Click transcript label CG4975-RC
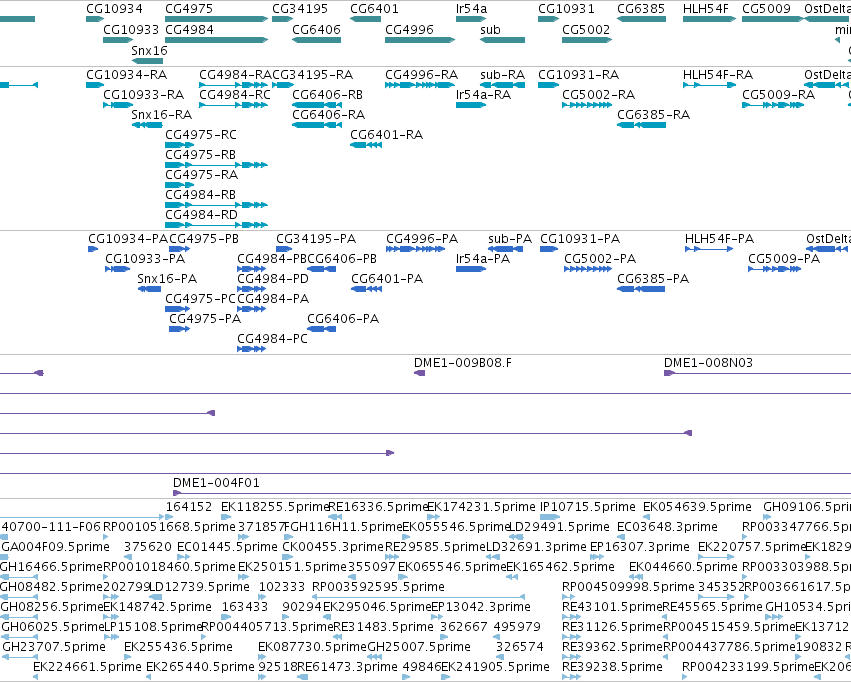Image resolution: width=851 pixels, height=682 pixels. point(201,135)
